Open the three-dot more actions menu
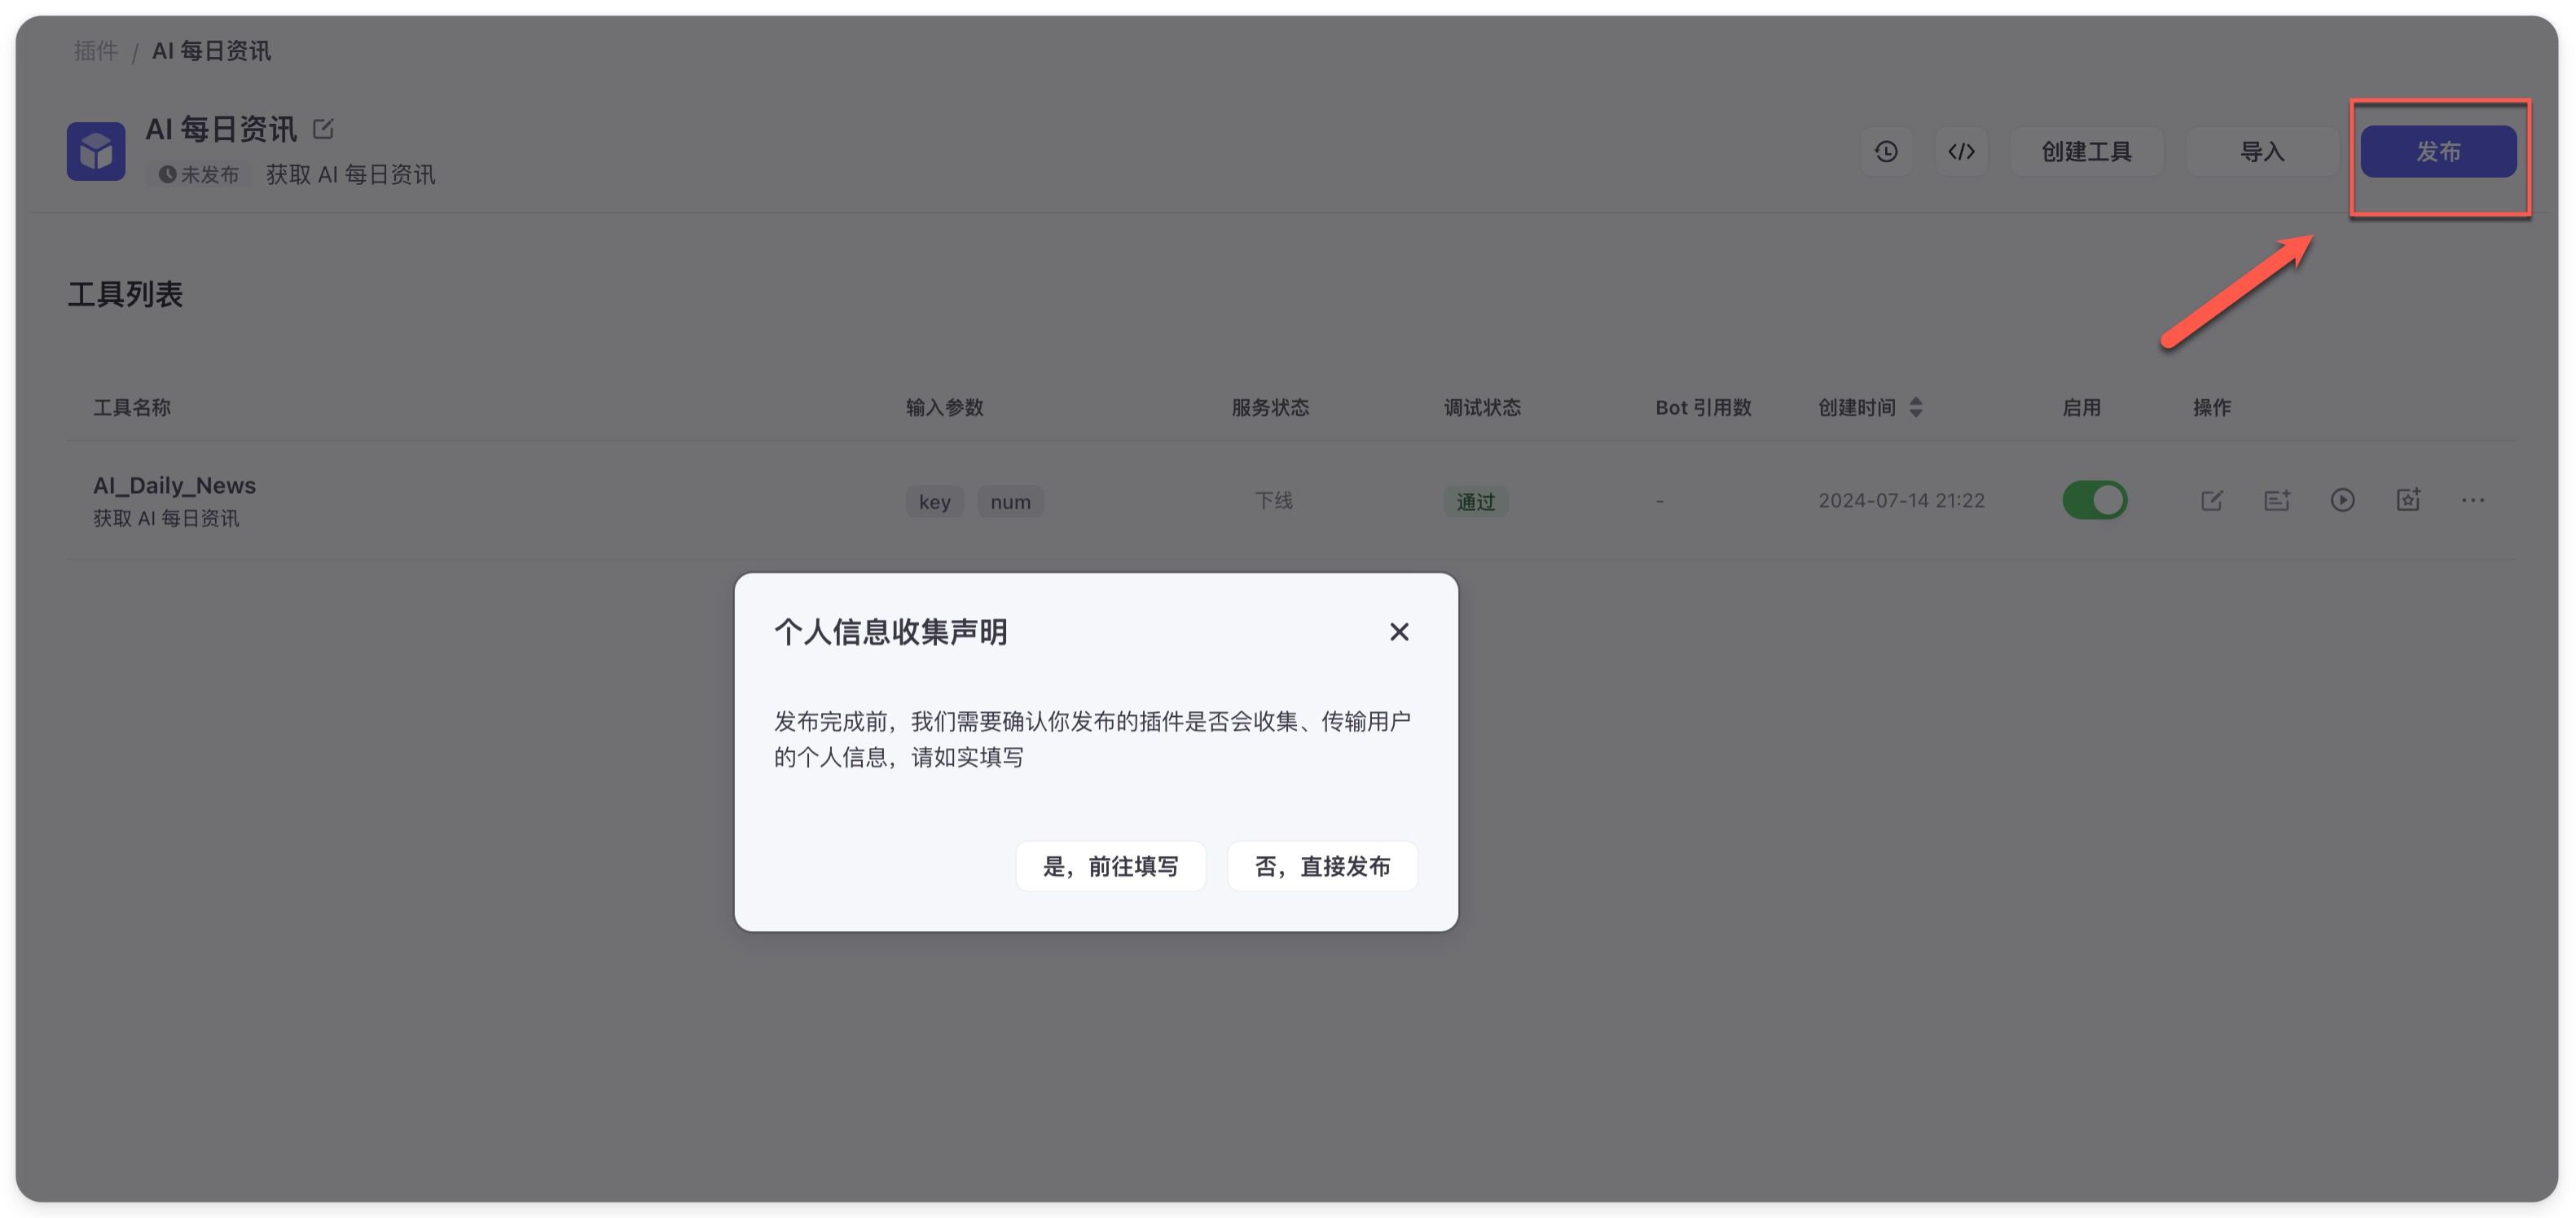Image resolution: width=2576 pixels, height=1218 pixels. (2473, 500)
